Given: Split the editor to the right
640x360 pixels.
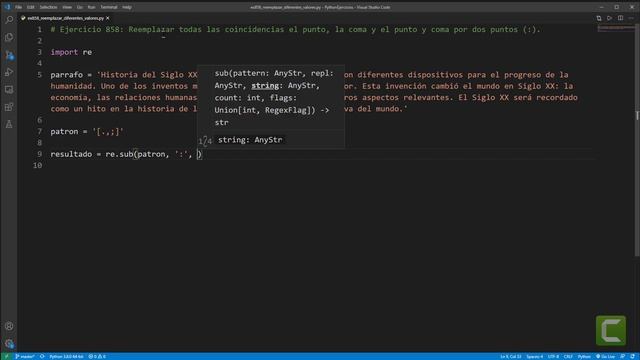Looking at the screenshot, I should click(x=620, y=18).
